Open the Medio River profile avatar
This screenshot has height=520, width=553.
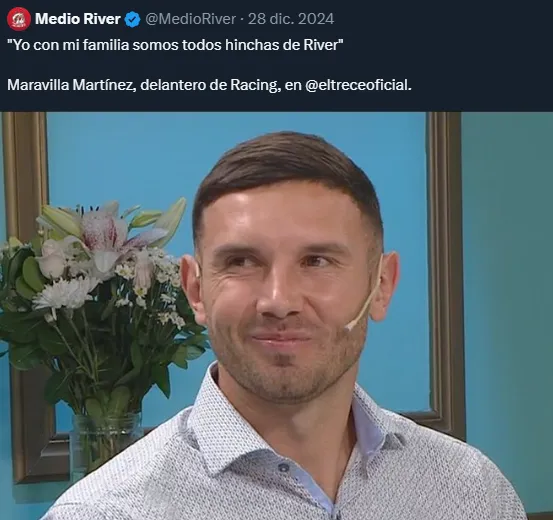point(19,19)
